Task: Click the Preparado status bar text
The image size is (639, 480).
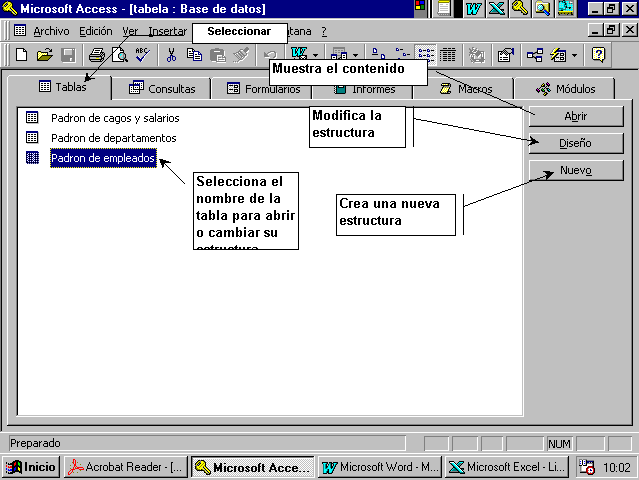Action: point(35,443)
